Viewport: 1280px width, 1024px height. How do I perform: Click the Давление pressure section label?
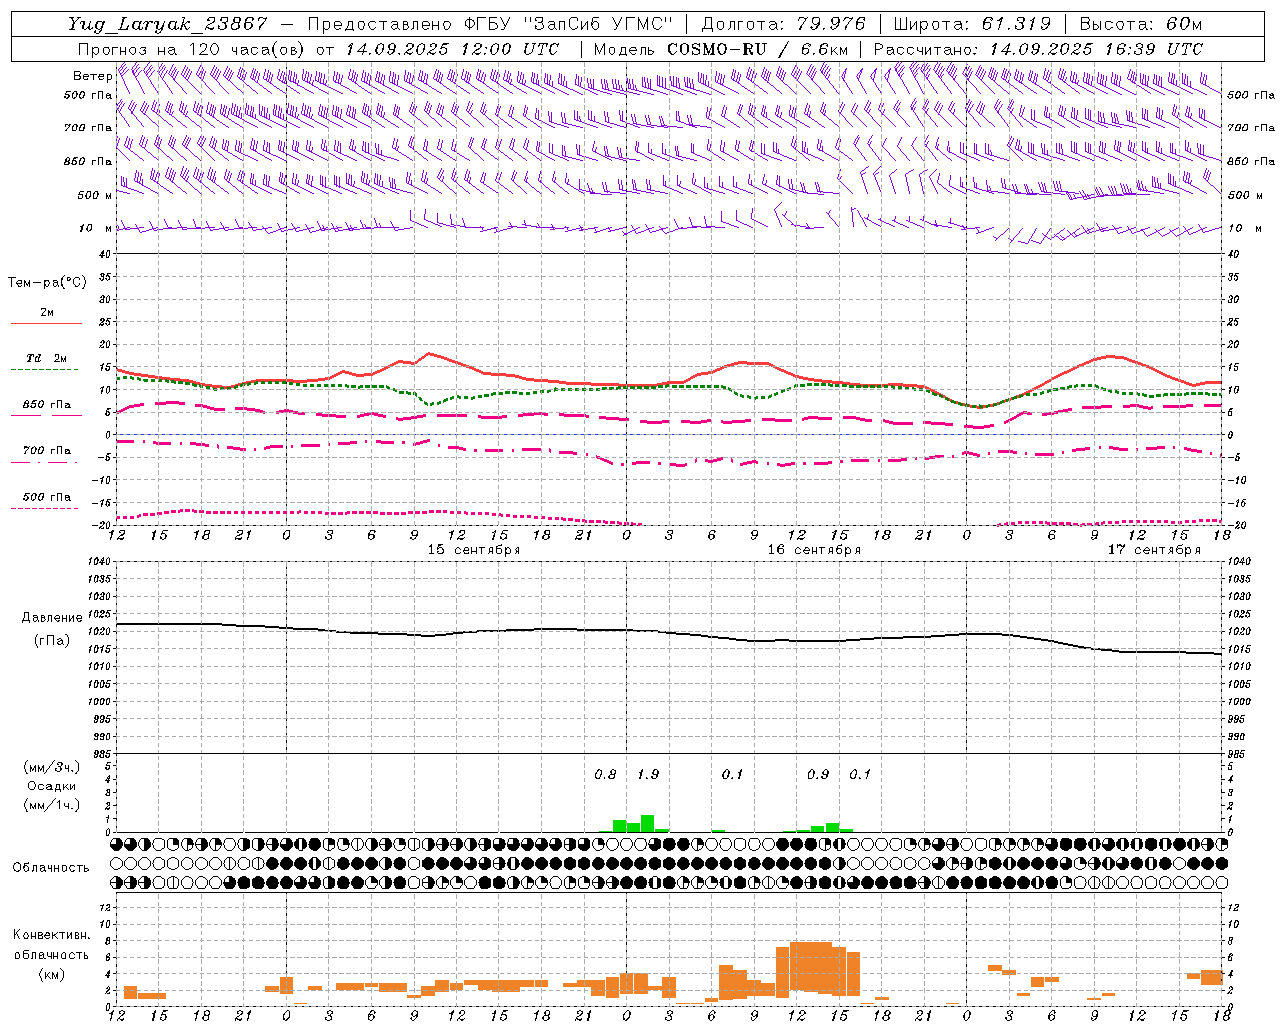(x=51, y=618)
